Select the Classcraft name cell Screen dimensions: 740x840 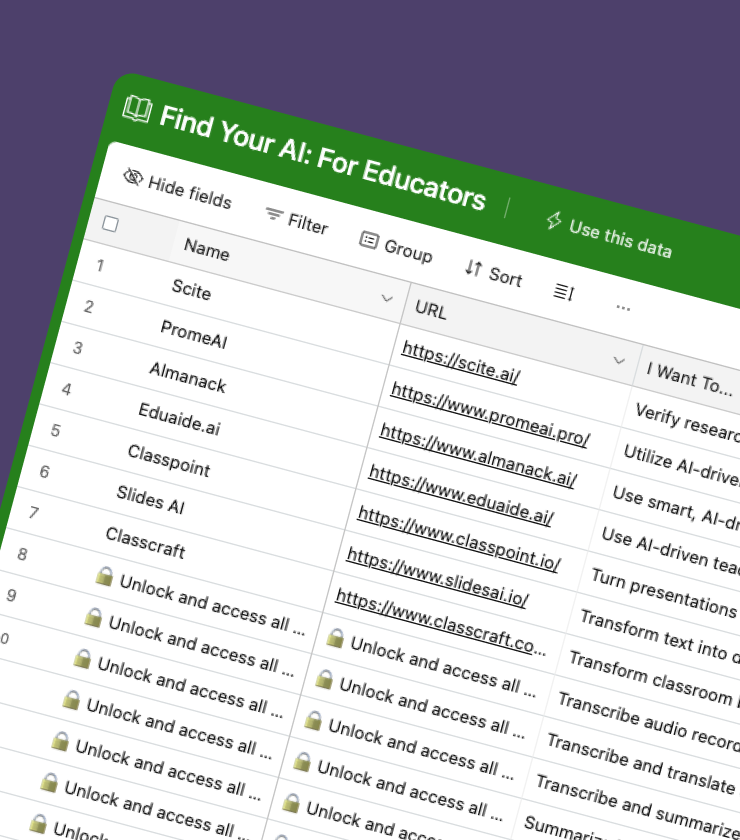click(x=145, y=543)
